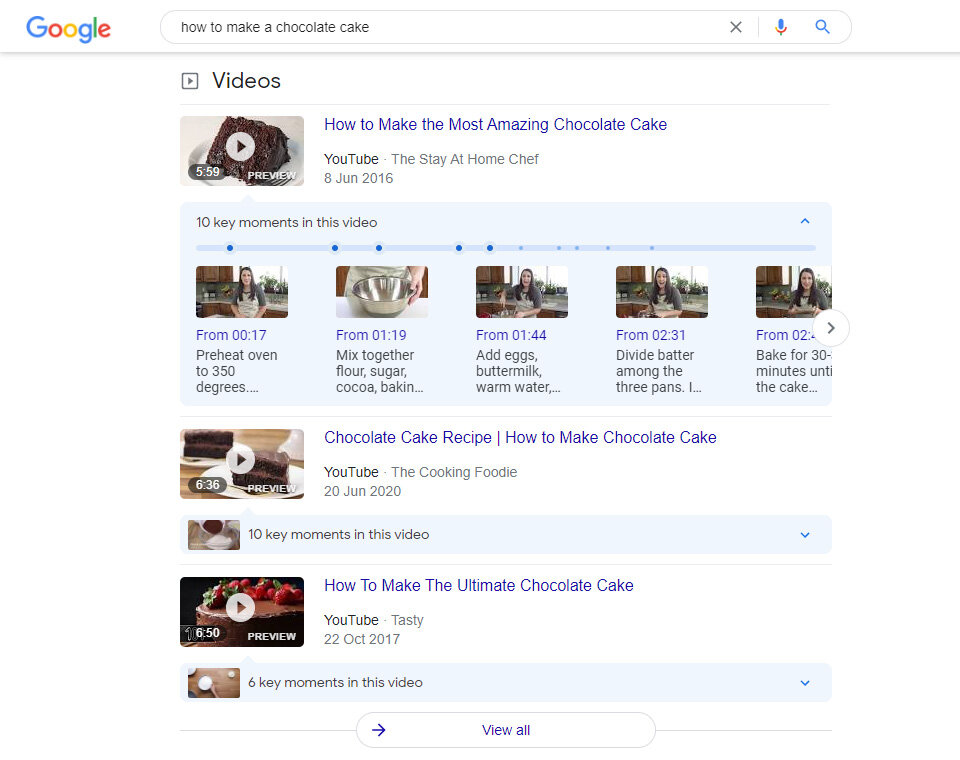Jump to fourth timeline dot at 02:31
The height and width of the screenshot is (760, 960).
[459, 248]
